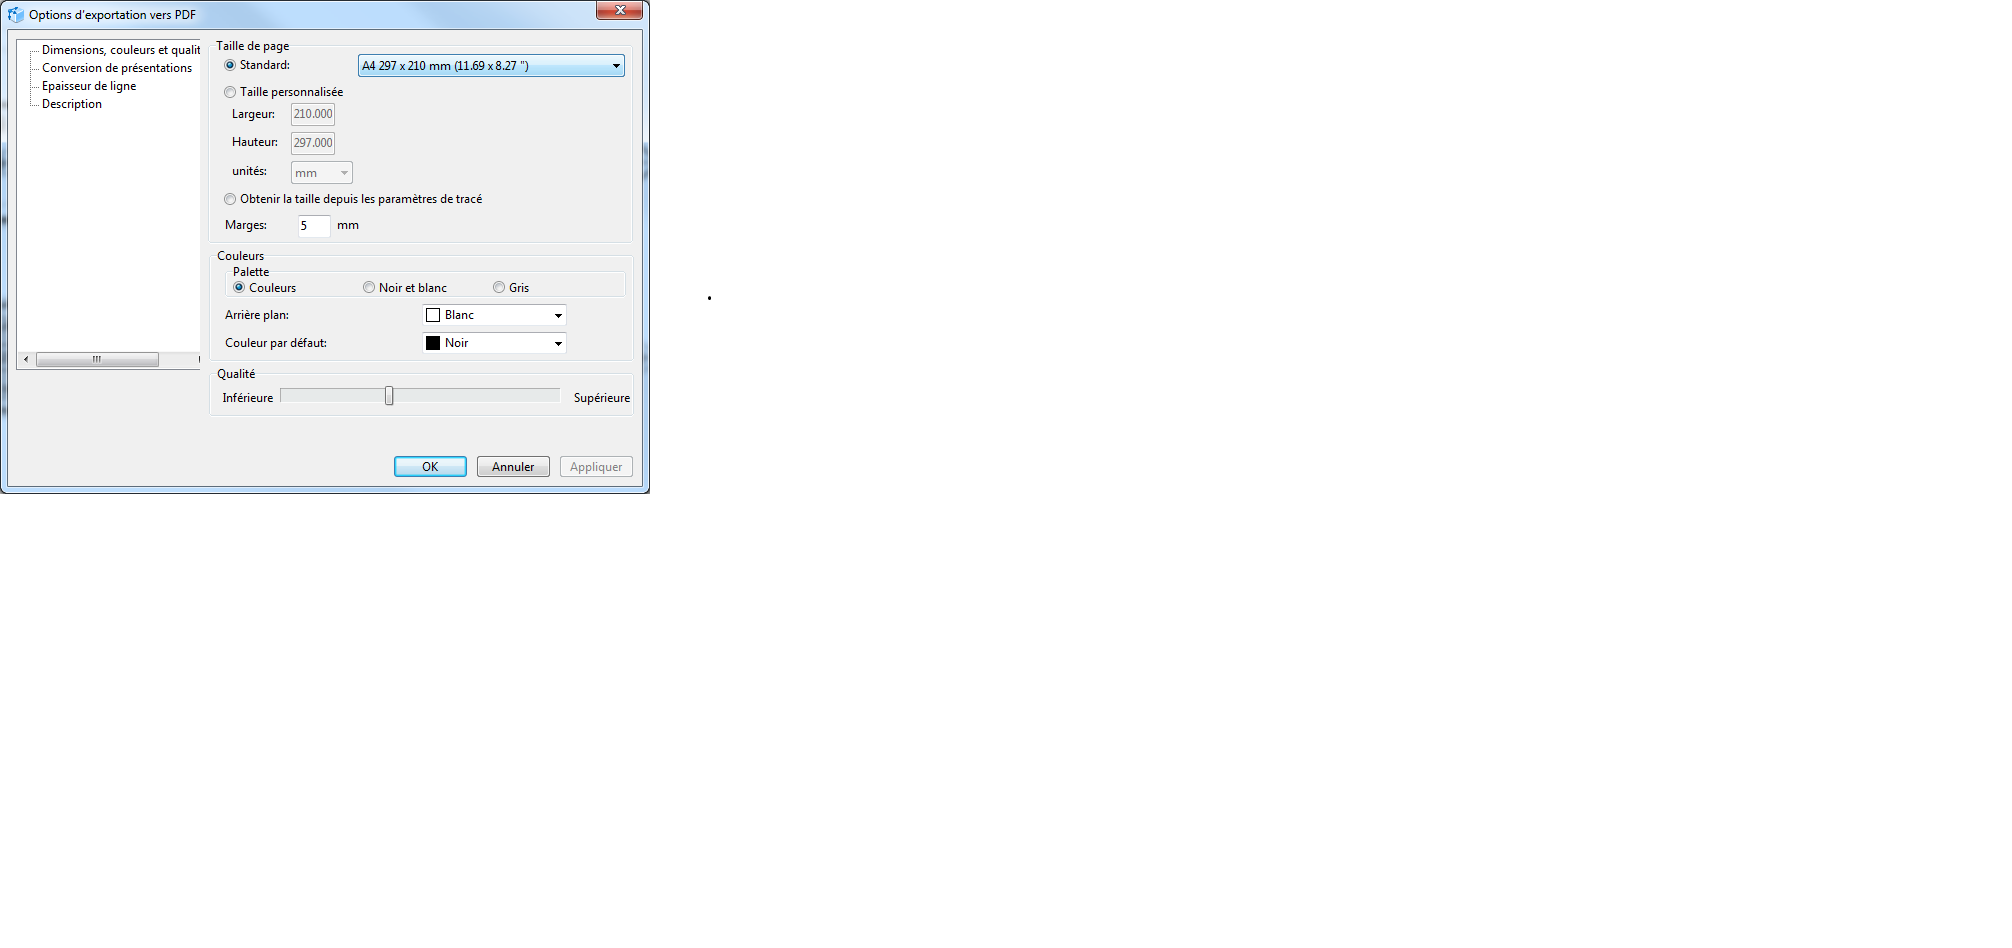Viewport: 2012px width, 948px height.
Task: Switch palette to Noir et blanc
Action: point(369,288)
